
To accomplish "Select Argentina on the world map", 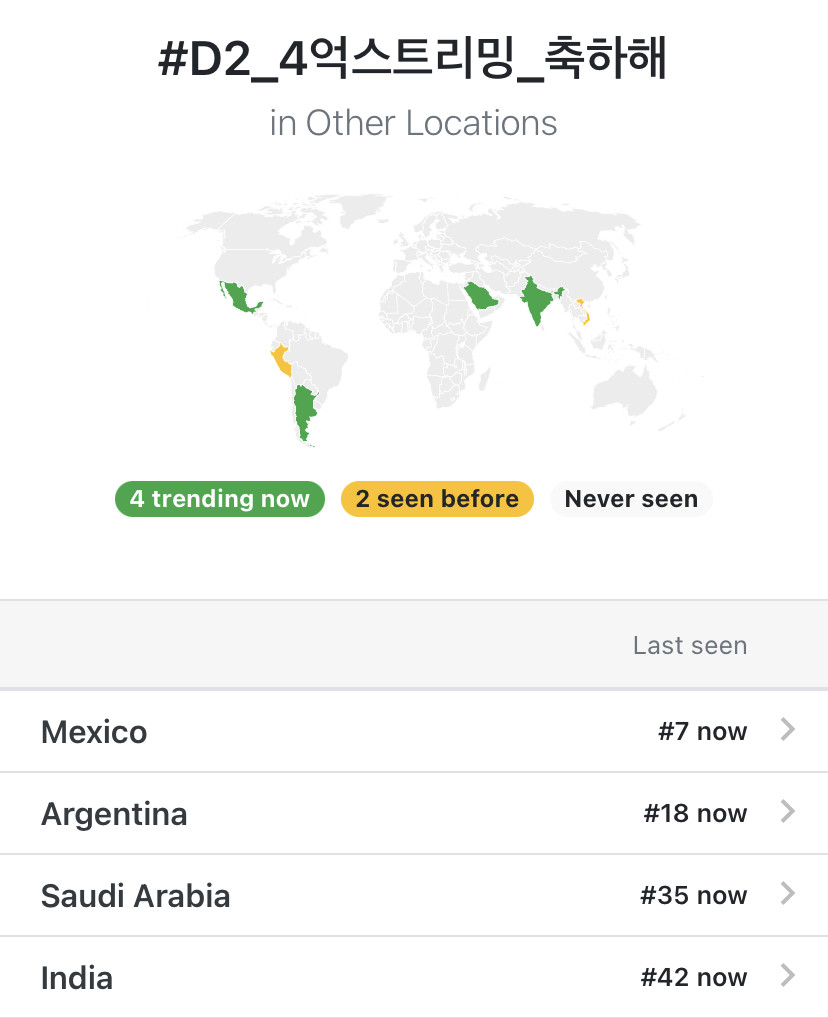I will pos(303,409).
